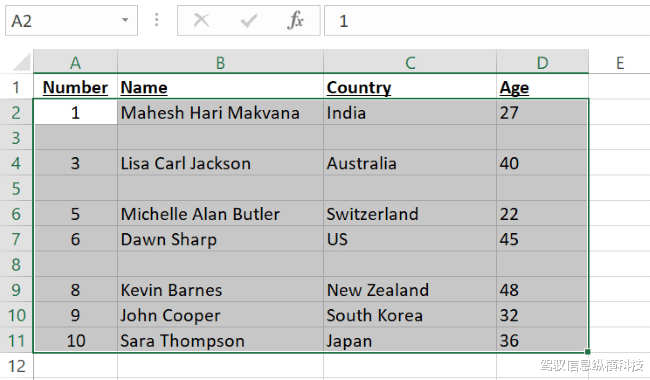Click the fill handle at selection corner
The image size is (650, 380).
pyautogui.click(x=587, y=352)
